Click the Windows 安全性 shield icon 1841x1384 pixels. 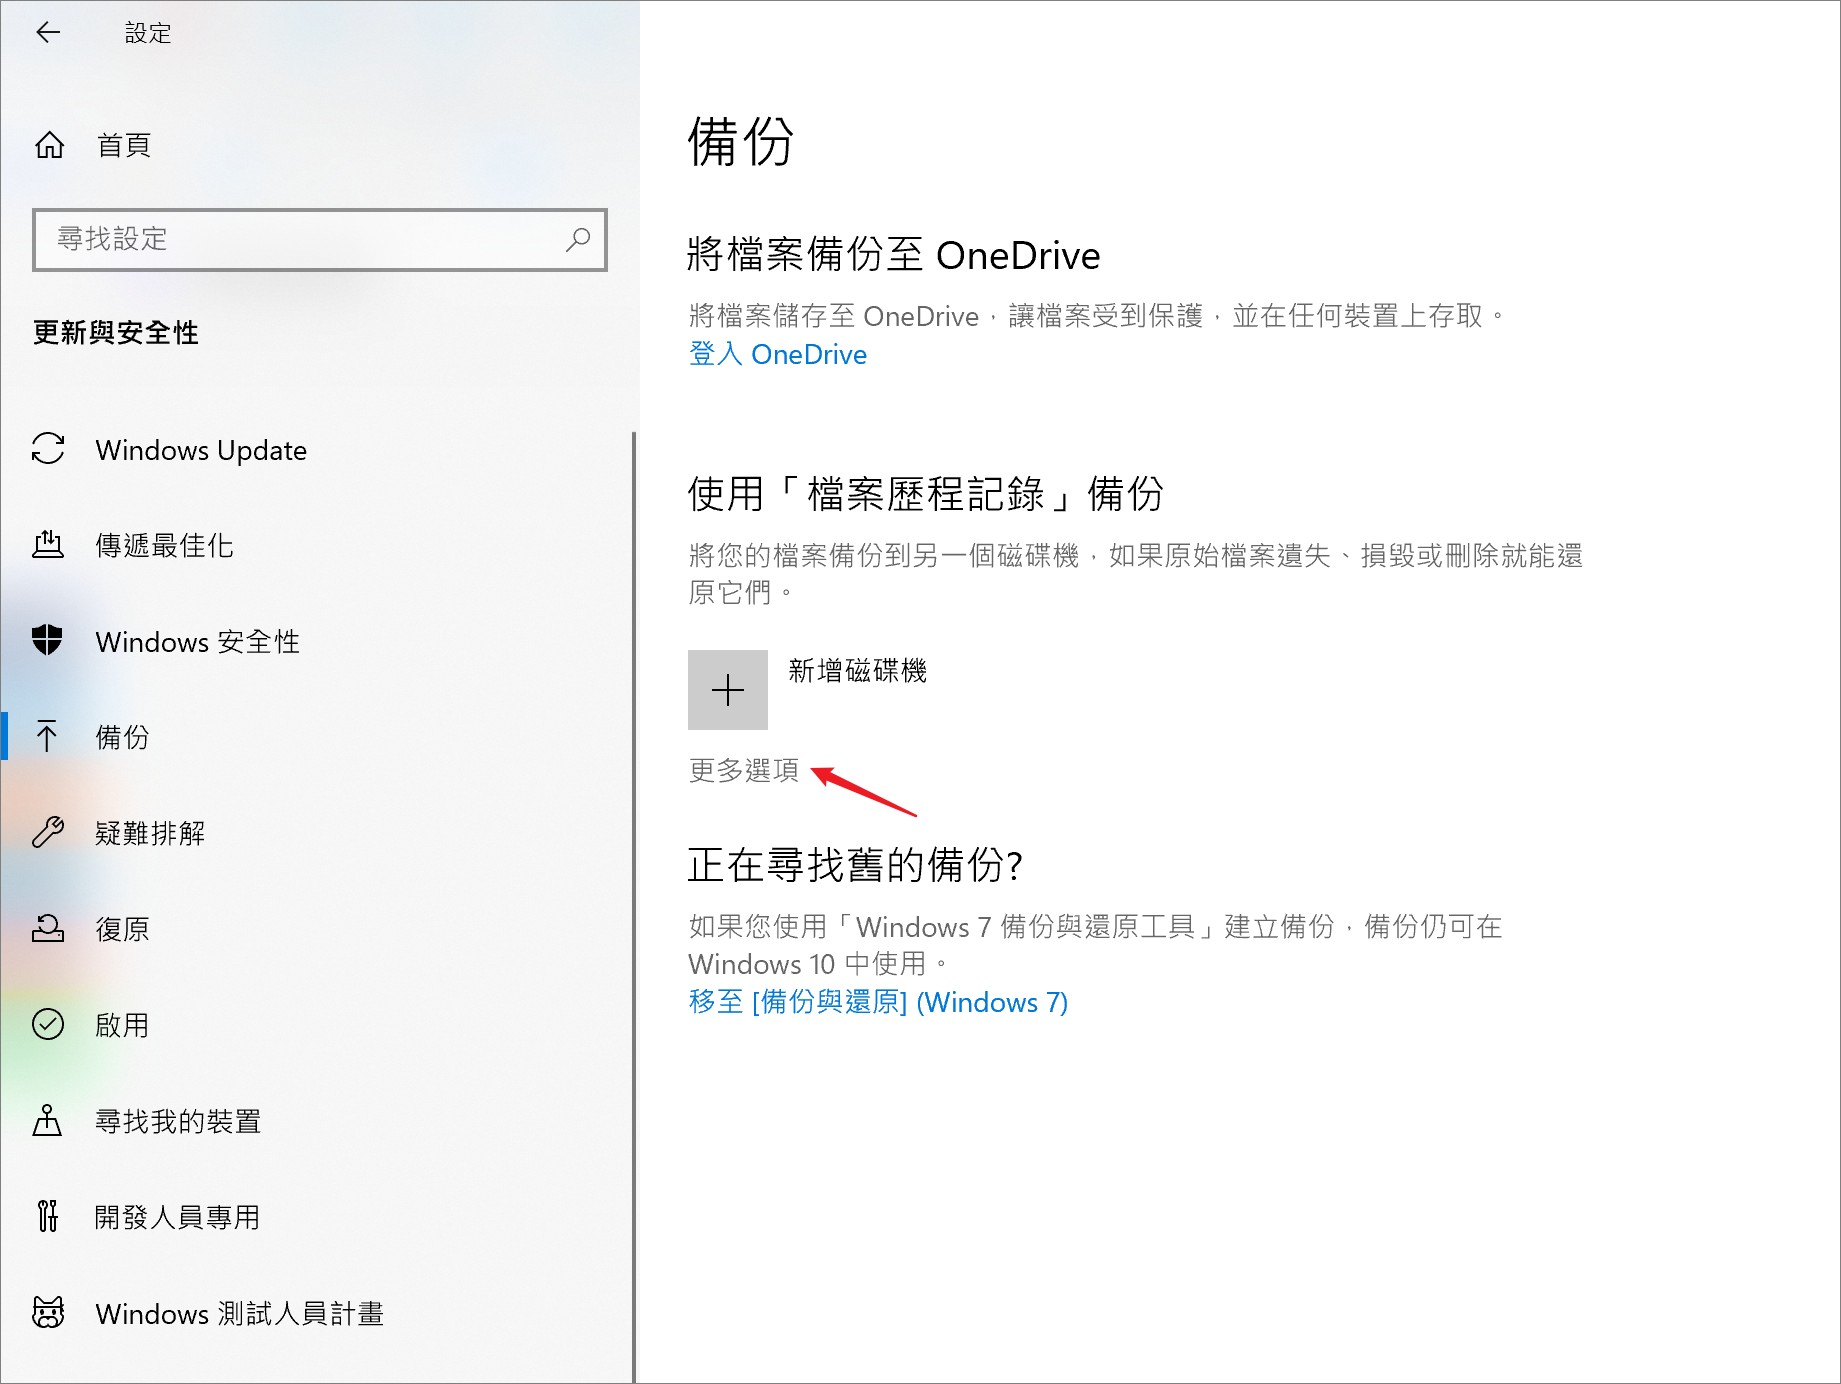click(x=48, y=640)
